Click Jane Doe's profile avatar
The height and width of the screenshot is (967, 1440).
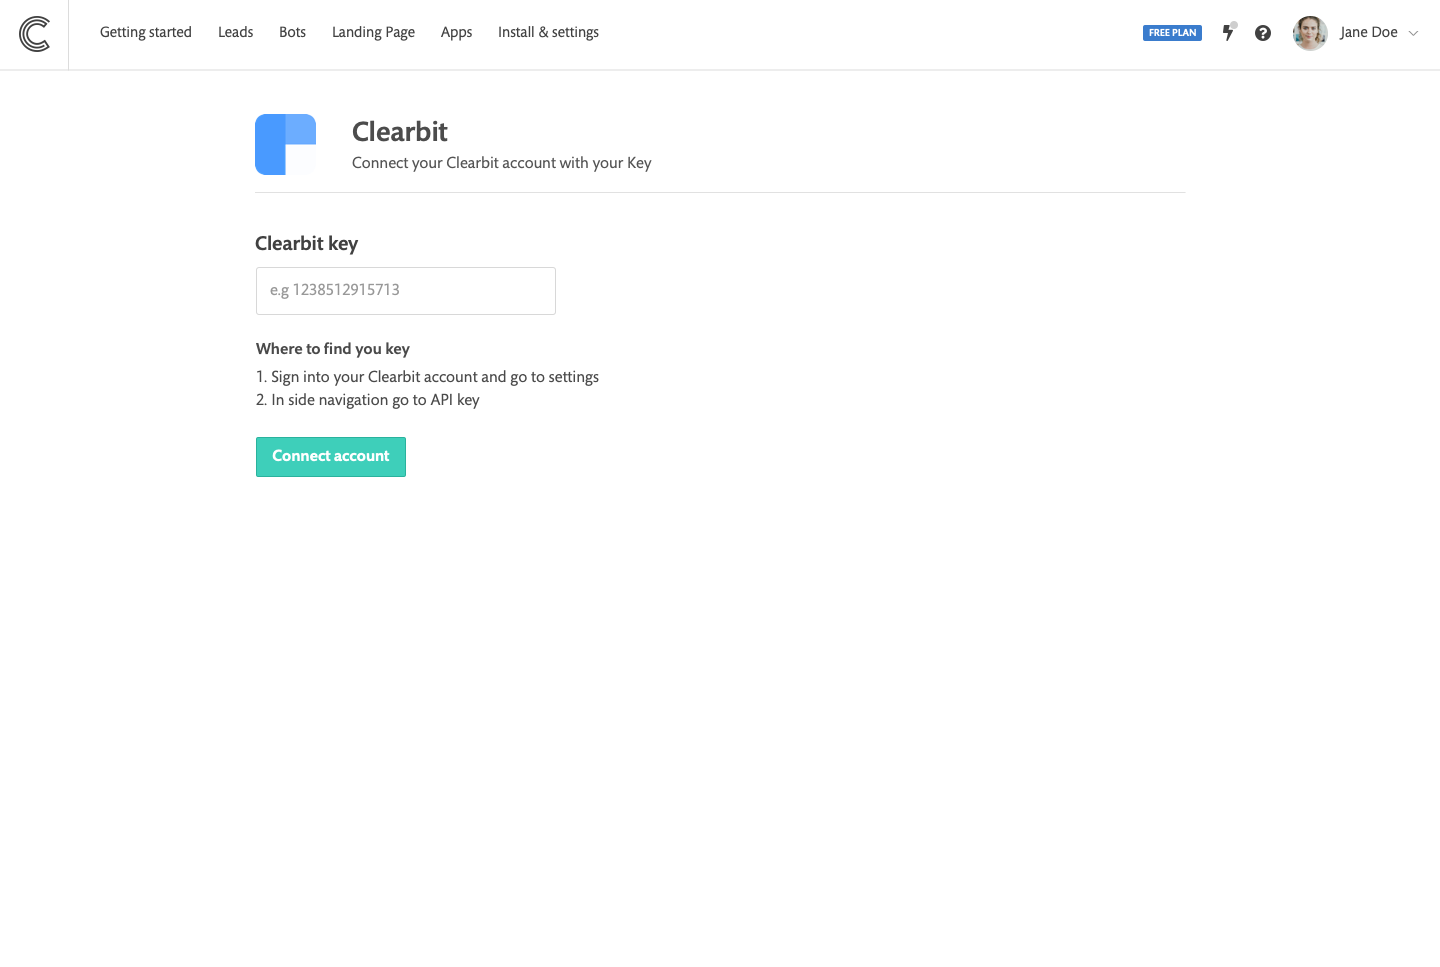[1310, 33]
